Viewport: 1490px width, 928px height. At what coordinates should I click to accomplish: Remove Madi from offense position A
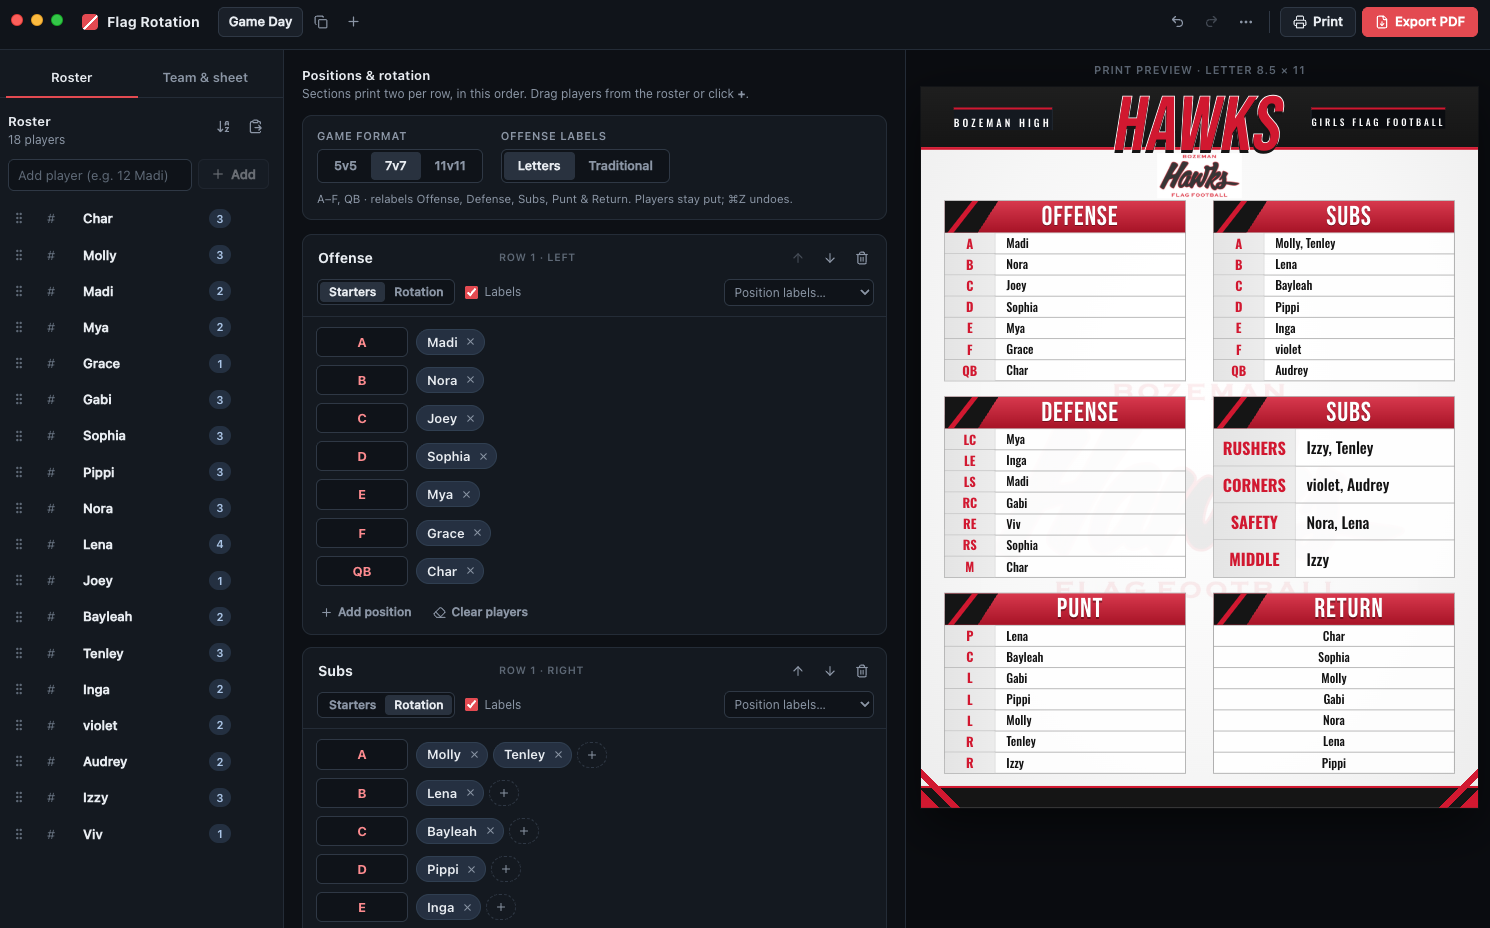pos(471,342)
